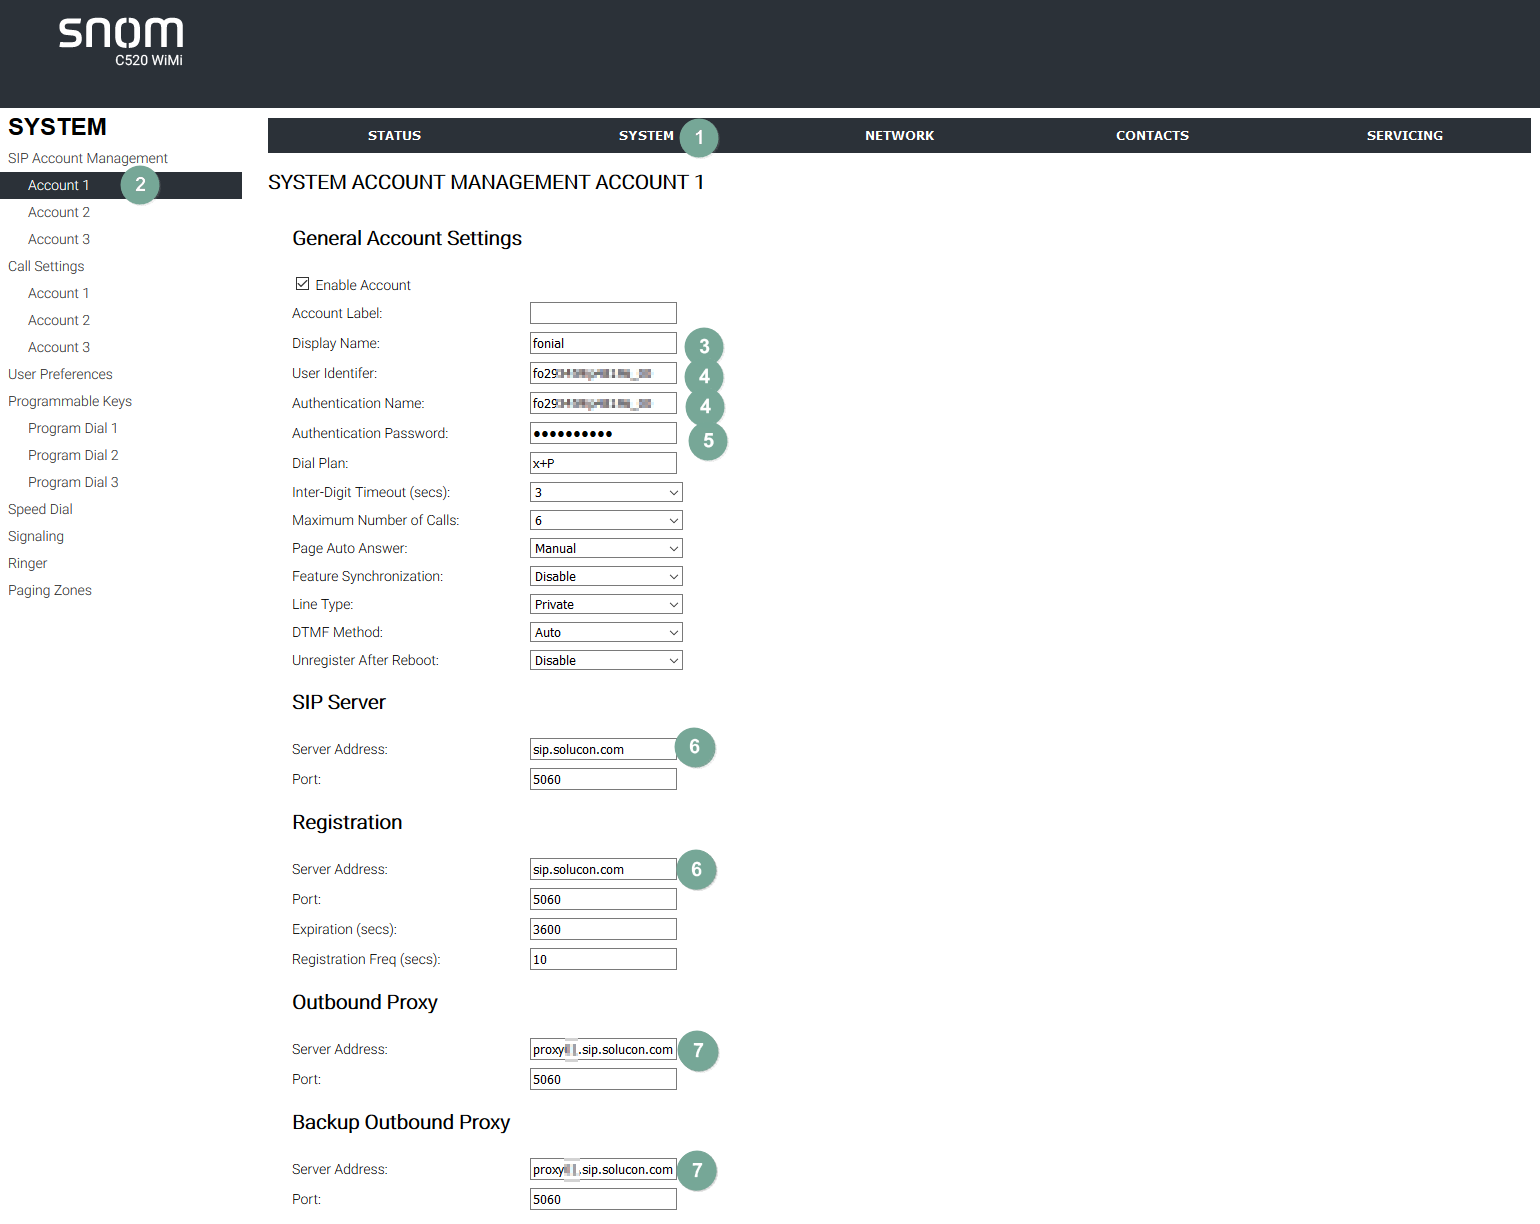The width and height of the screenshot is (1540, 1224).
Task: Open the SYSTEM tab
Action: pyautogui.click(x=646, y=136)
